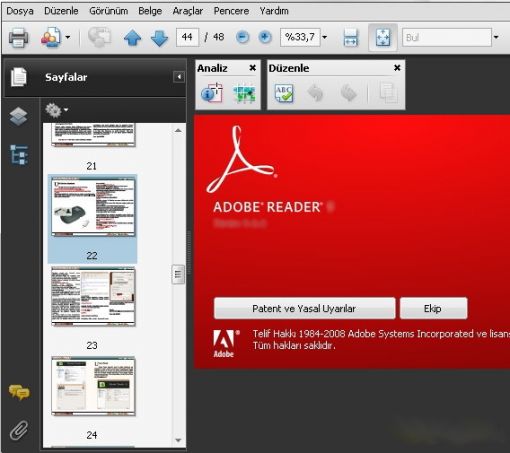Screen dimensions: 510x453
Task: Zoom in with the plus button
Action: (x=265, y=37)
